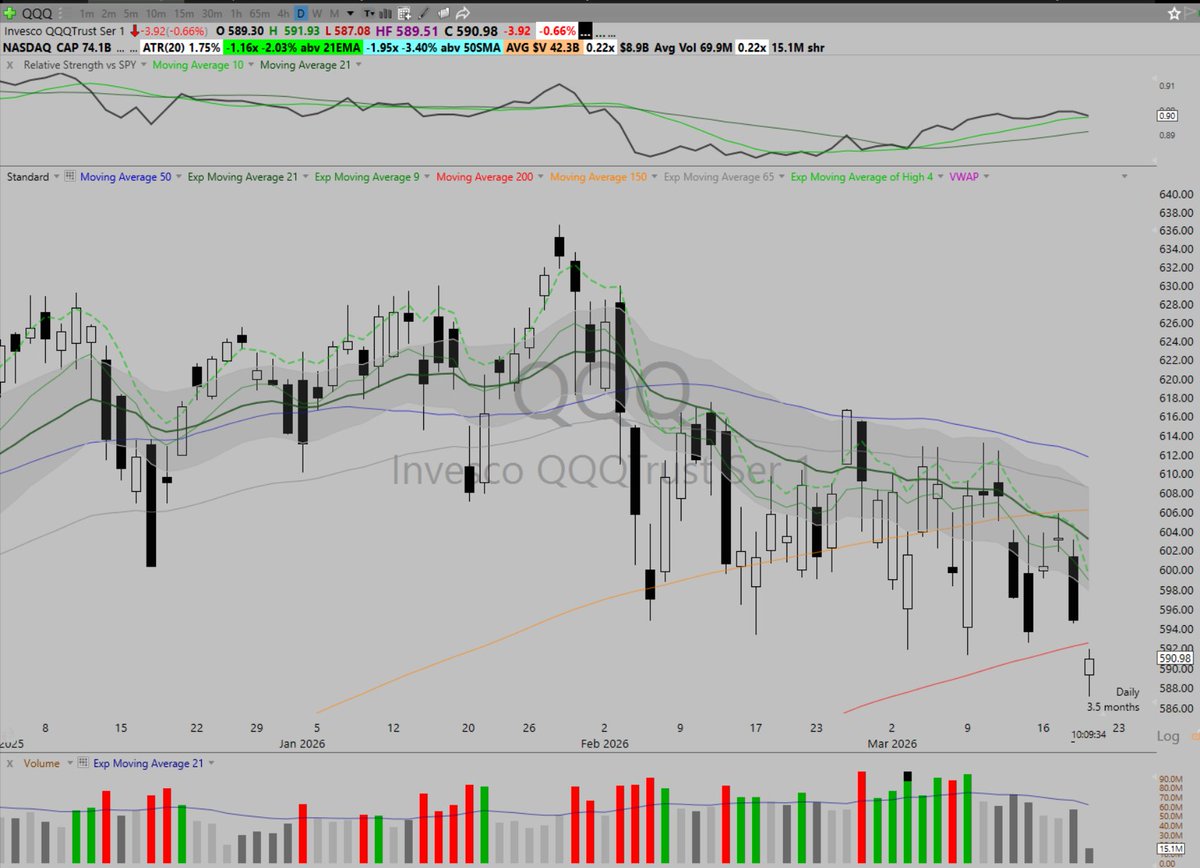Click the layouts/pages icon in toolbar
The height and width of the screenshot is (868, 1200).
point(443,13)
